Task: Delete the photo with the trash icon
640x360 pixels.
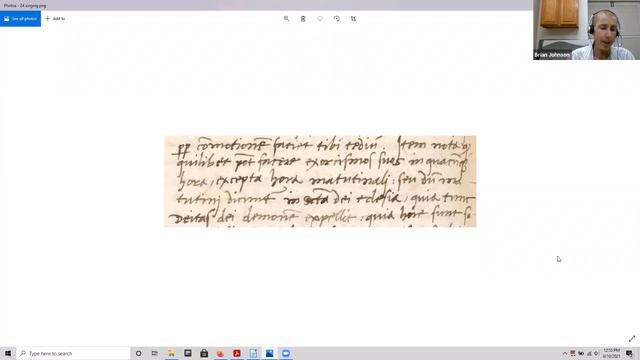Action: click(303, 19)
